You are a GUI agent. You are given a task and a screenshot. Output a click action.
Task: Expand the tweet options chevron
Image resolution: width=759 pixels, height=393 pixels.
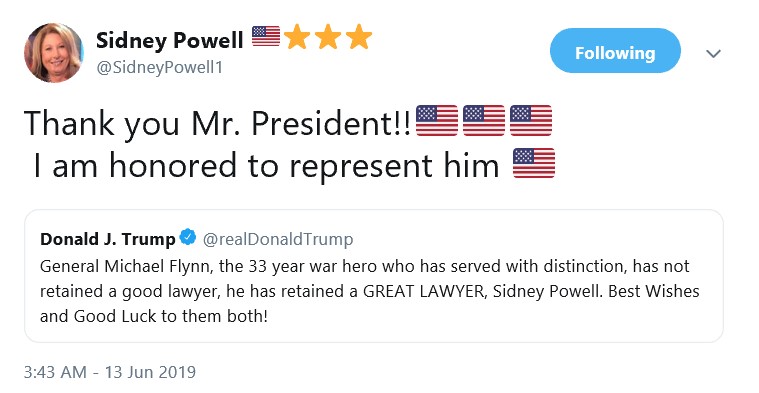point(713,53)
